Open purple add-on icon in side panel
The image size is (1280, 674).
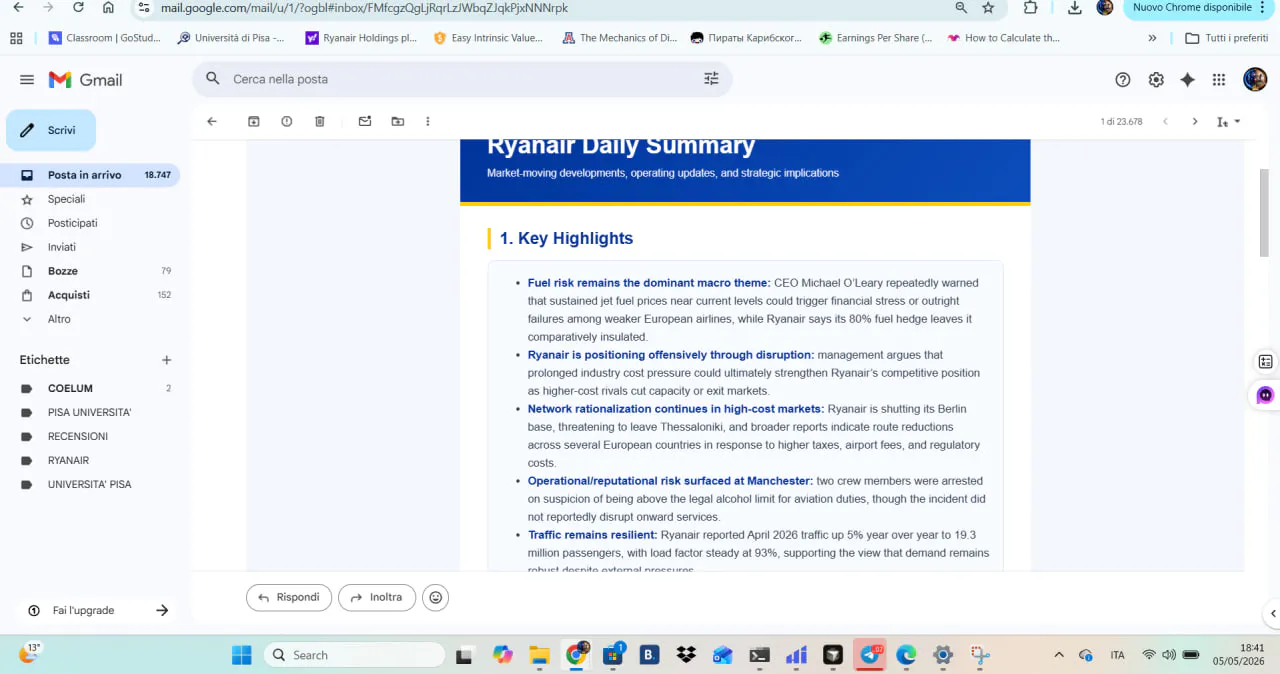[1266, 395]
